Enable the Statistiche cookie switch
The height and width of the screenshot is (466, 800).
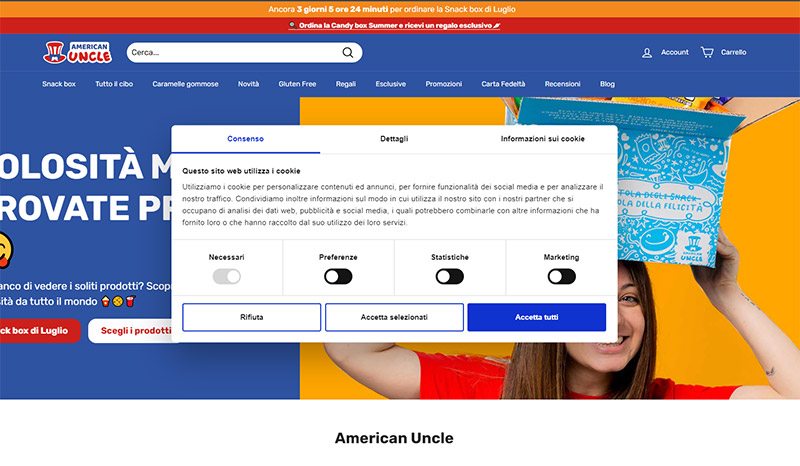click(449, 277)
